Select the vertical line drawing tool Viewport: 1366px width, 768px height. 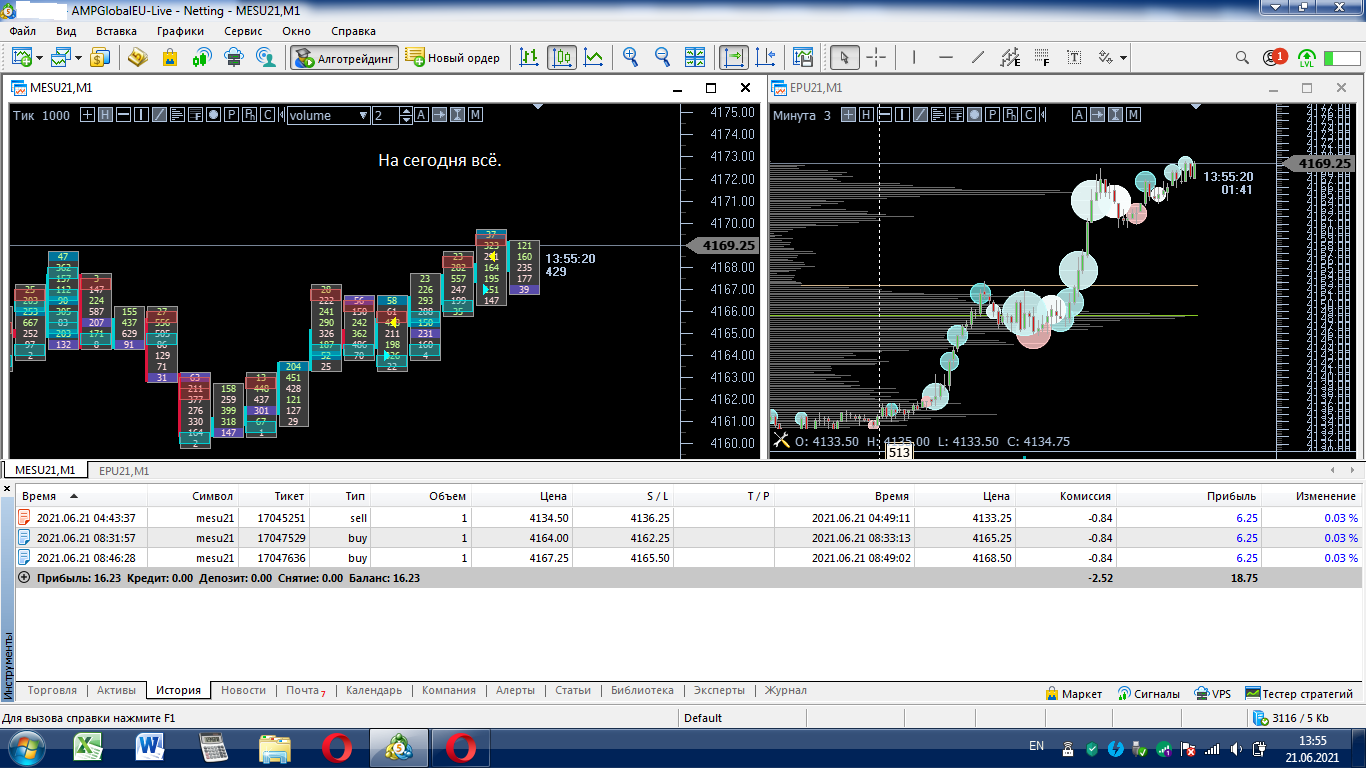pos(914,58)
